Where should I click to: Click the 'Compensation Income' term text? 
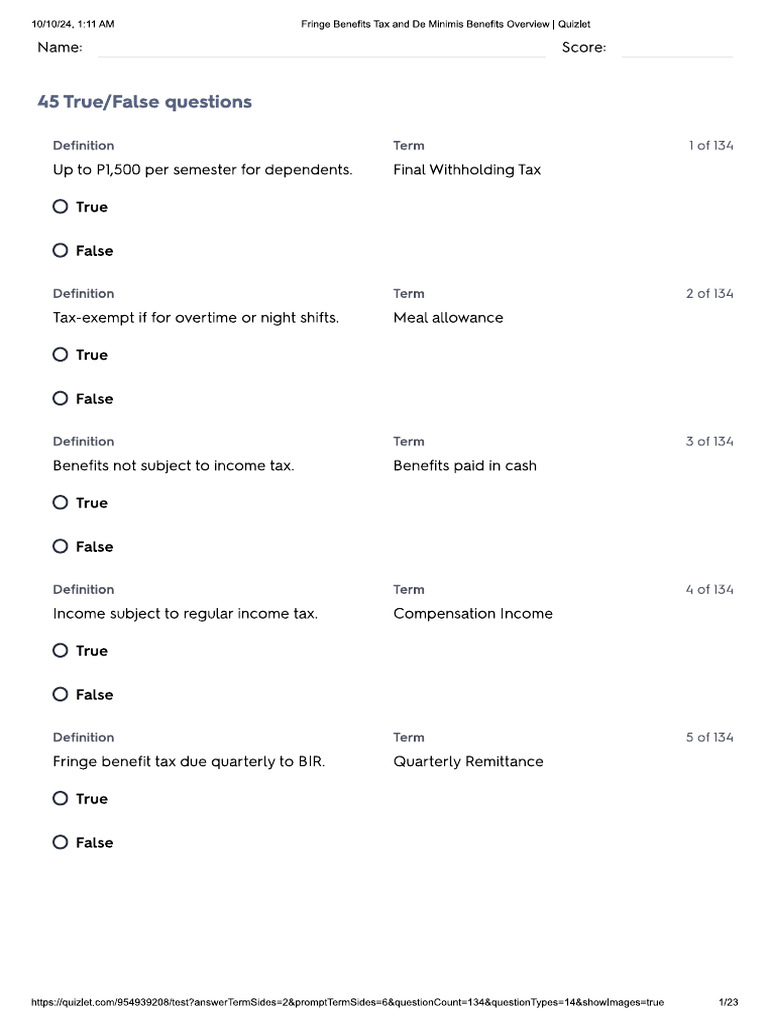473,614
